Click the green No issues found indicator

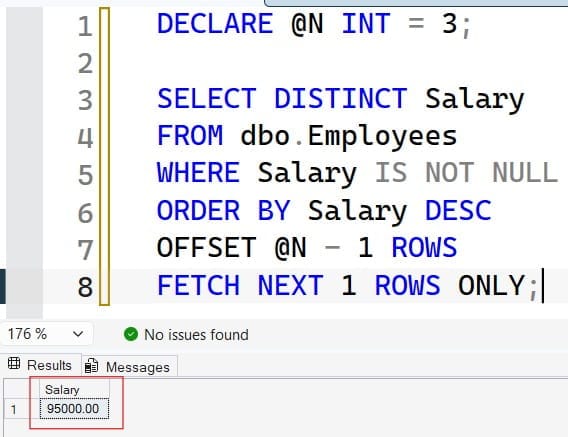tap(131, 334)
